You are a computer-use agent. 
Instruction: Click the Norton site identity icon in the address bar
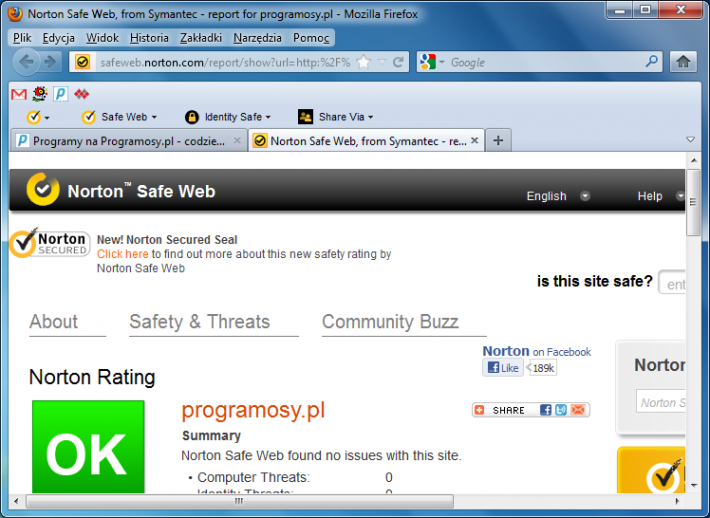click(x=82, y=62)
